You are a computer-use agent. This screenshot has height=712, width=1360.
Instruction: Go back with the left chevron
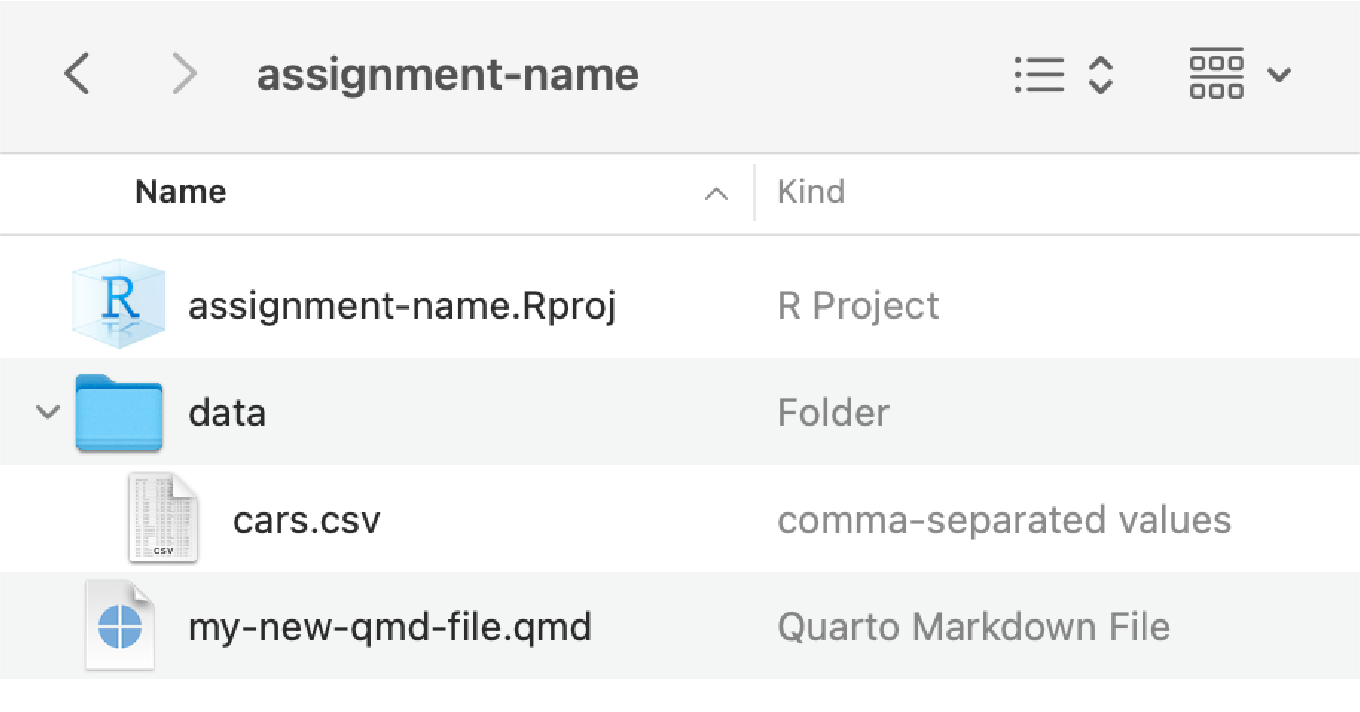(77, 74)
